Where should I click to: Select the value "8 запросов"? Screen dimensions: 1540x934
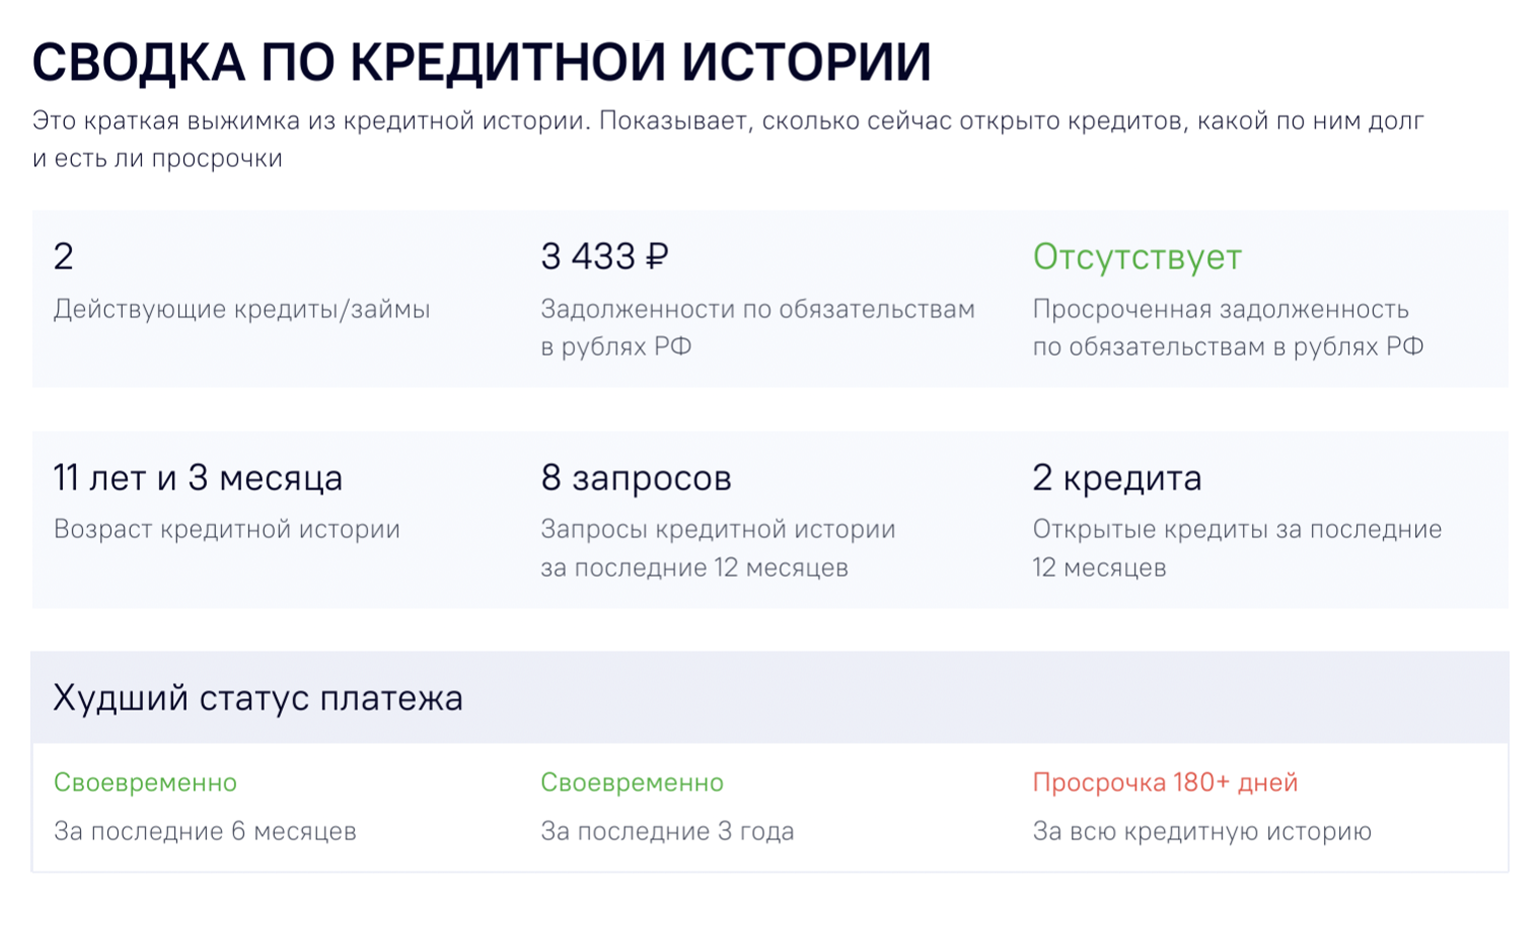636,478
